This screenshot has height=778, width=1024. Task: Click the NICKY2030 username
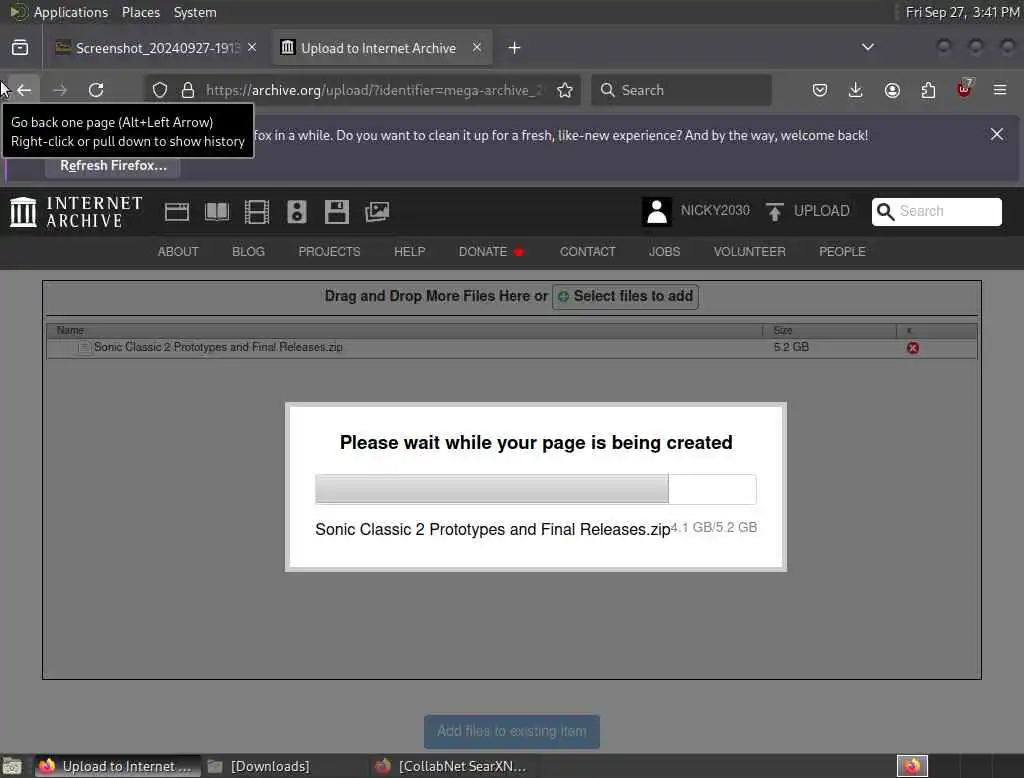[x=715, y=210]
